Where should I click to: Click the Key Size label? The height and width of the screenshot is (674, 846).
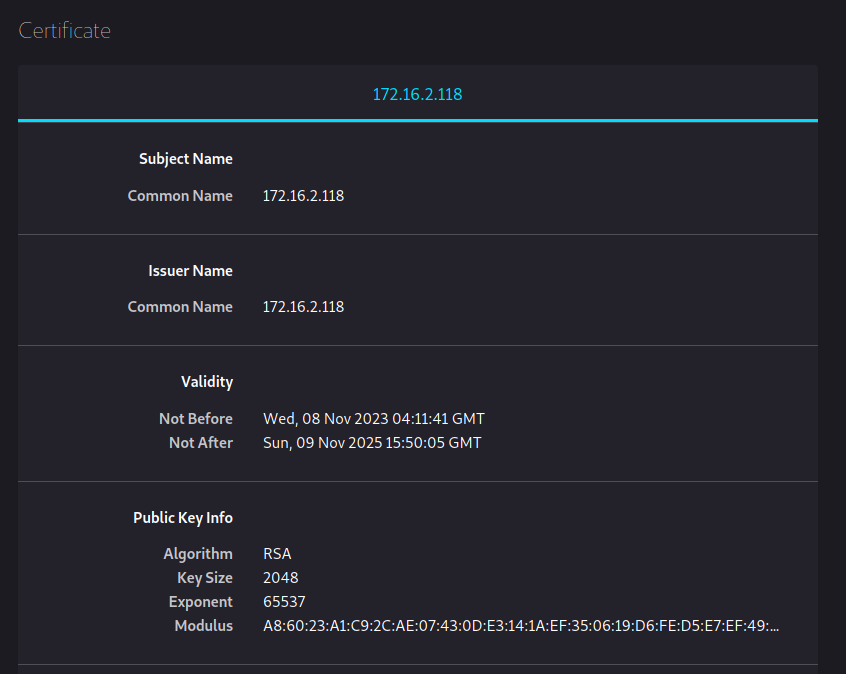point(204,578)
